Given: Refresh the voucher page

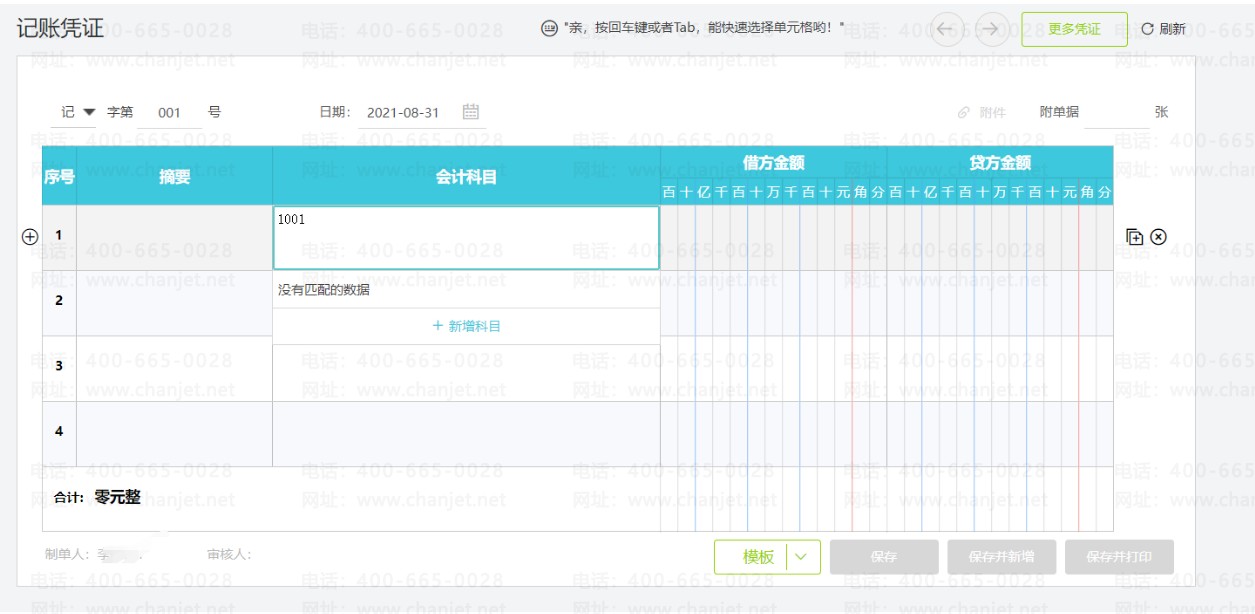Looking at the screenshot, I should (x=1163, y=29).
